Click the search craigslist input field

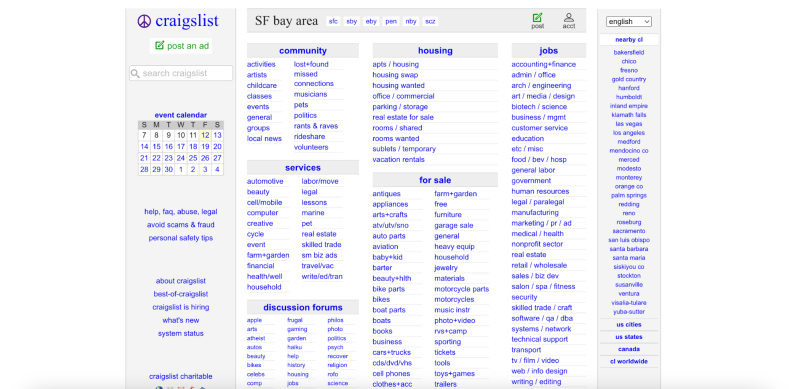click(x=181, y=73)
